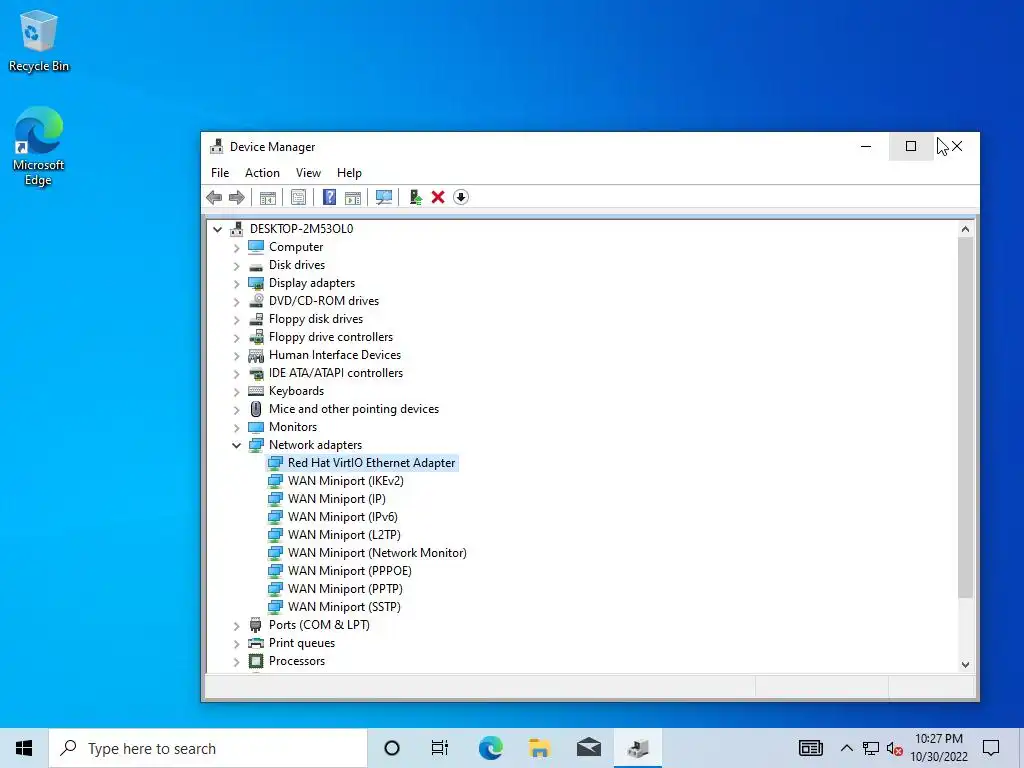Expand Display adapters category

(x=236, y=283)
